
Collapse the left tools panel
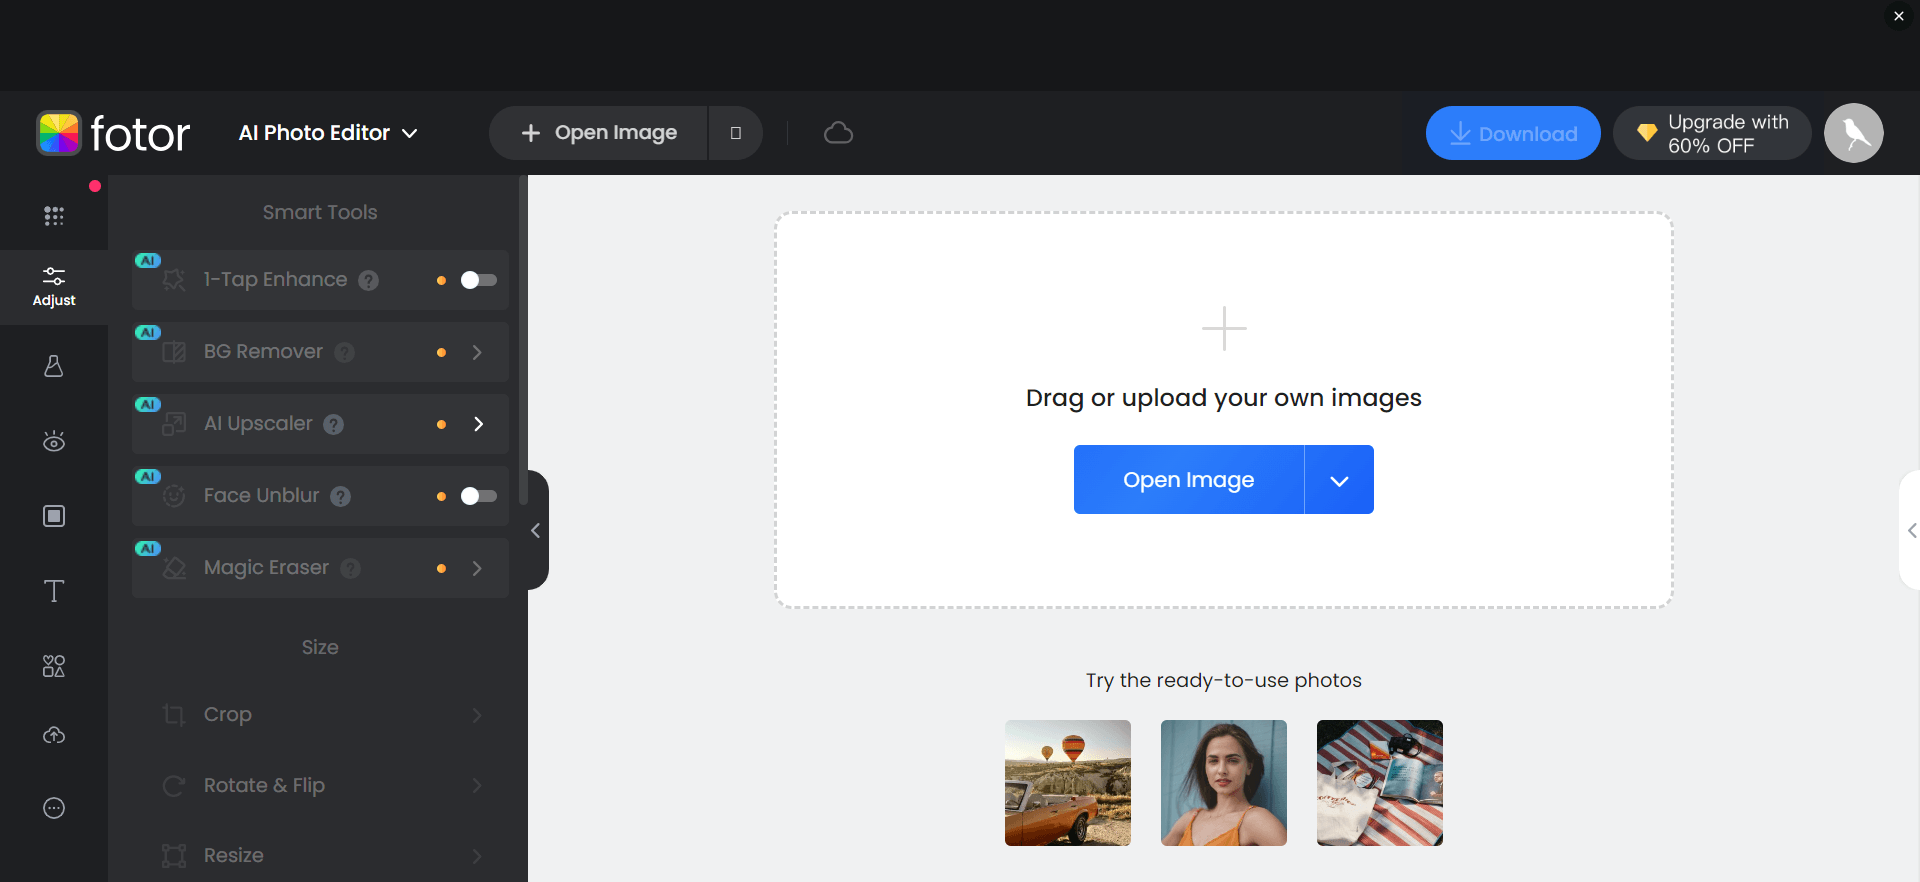(536, 530)
